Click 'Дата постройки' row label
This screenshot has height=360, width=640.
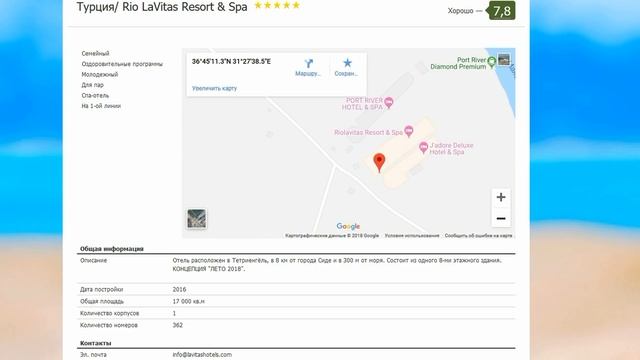[102, 289]
